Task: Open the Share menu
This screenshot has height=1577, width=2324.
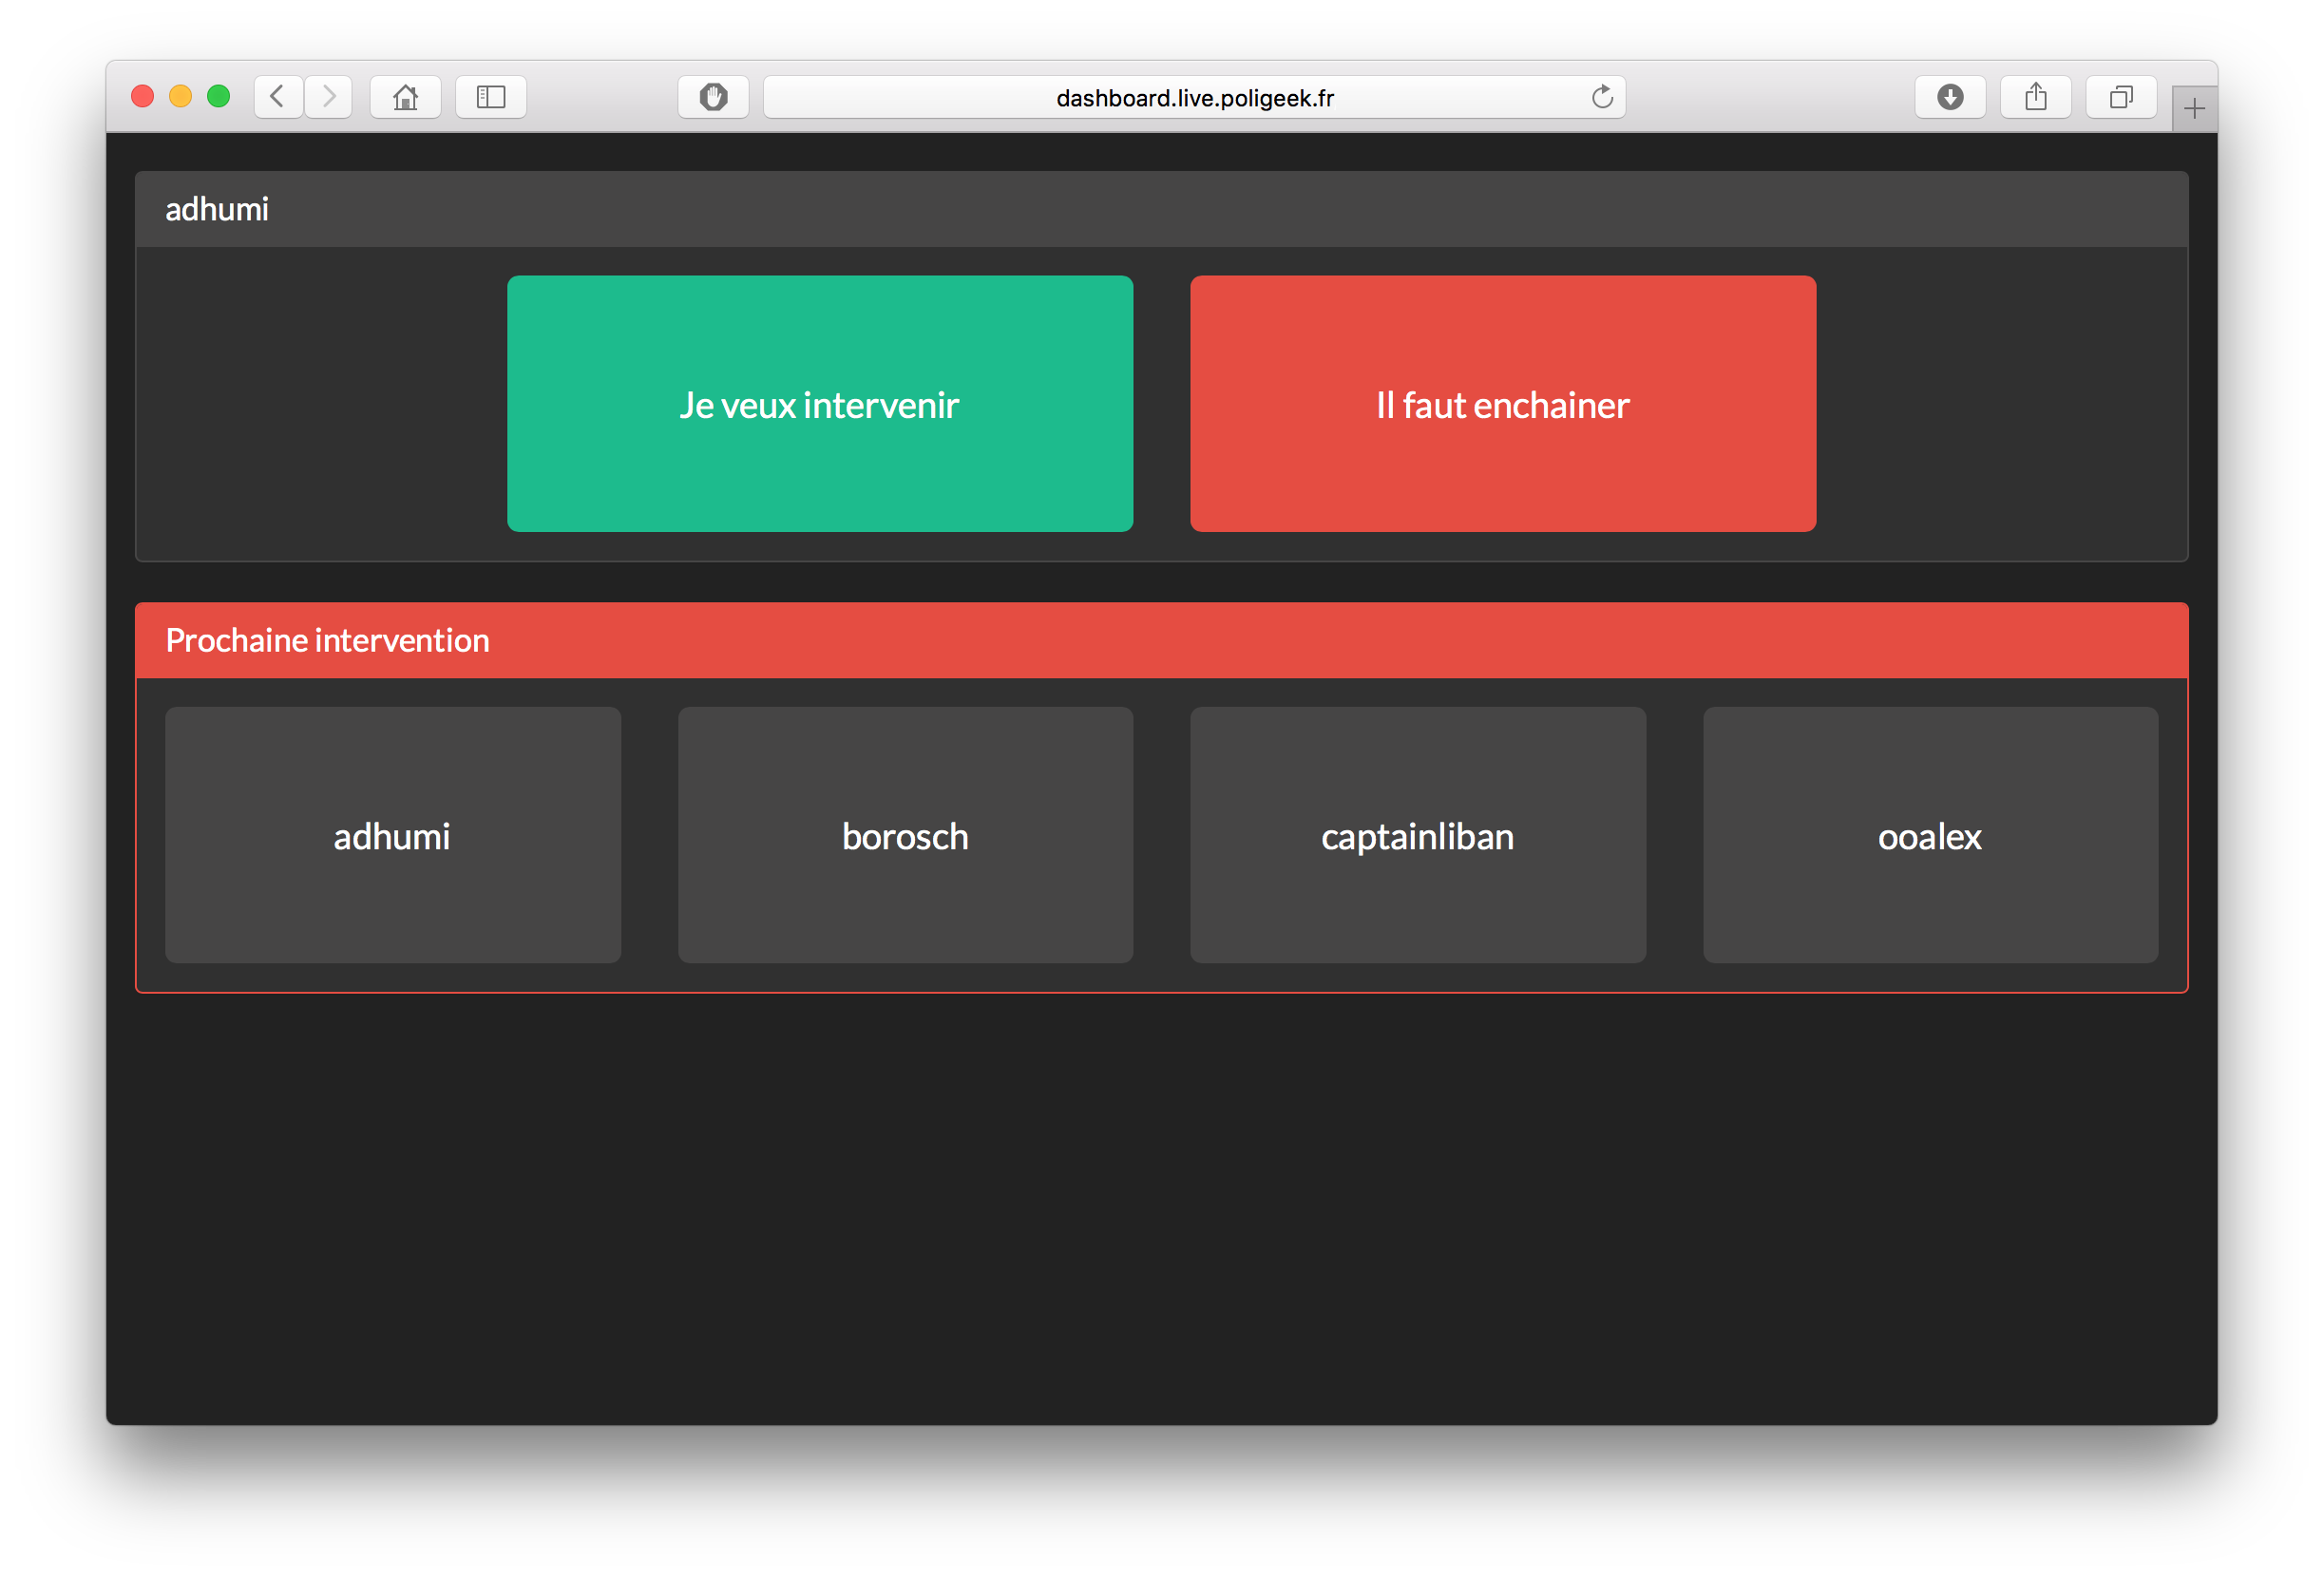Action: pos(2036,97)
